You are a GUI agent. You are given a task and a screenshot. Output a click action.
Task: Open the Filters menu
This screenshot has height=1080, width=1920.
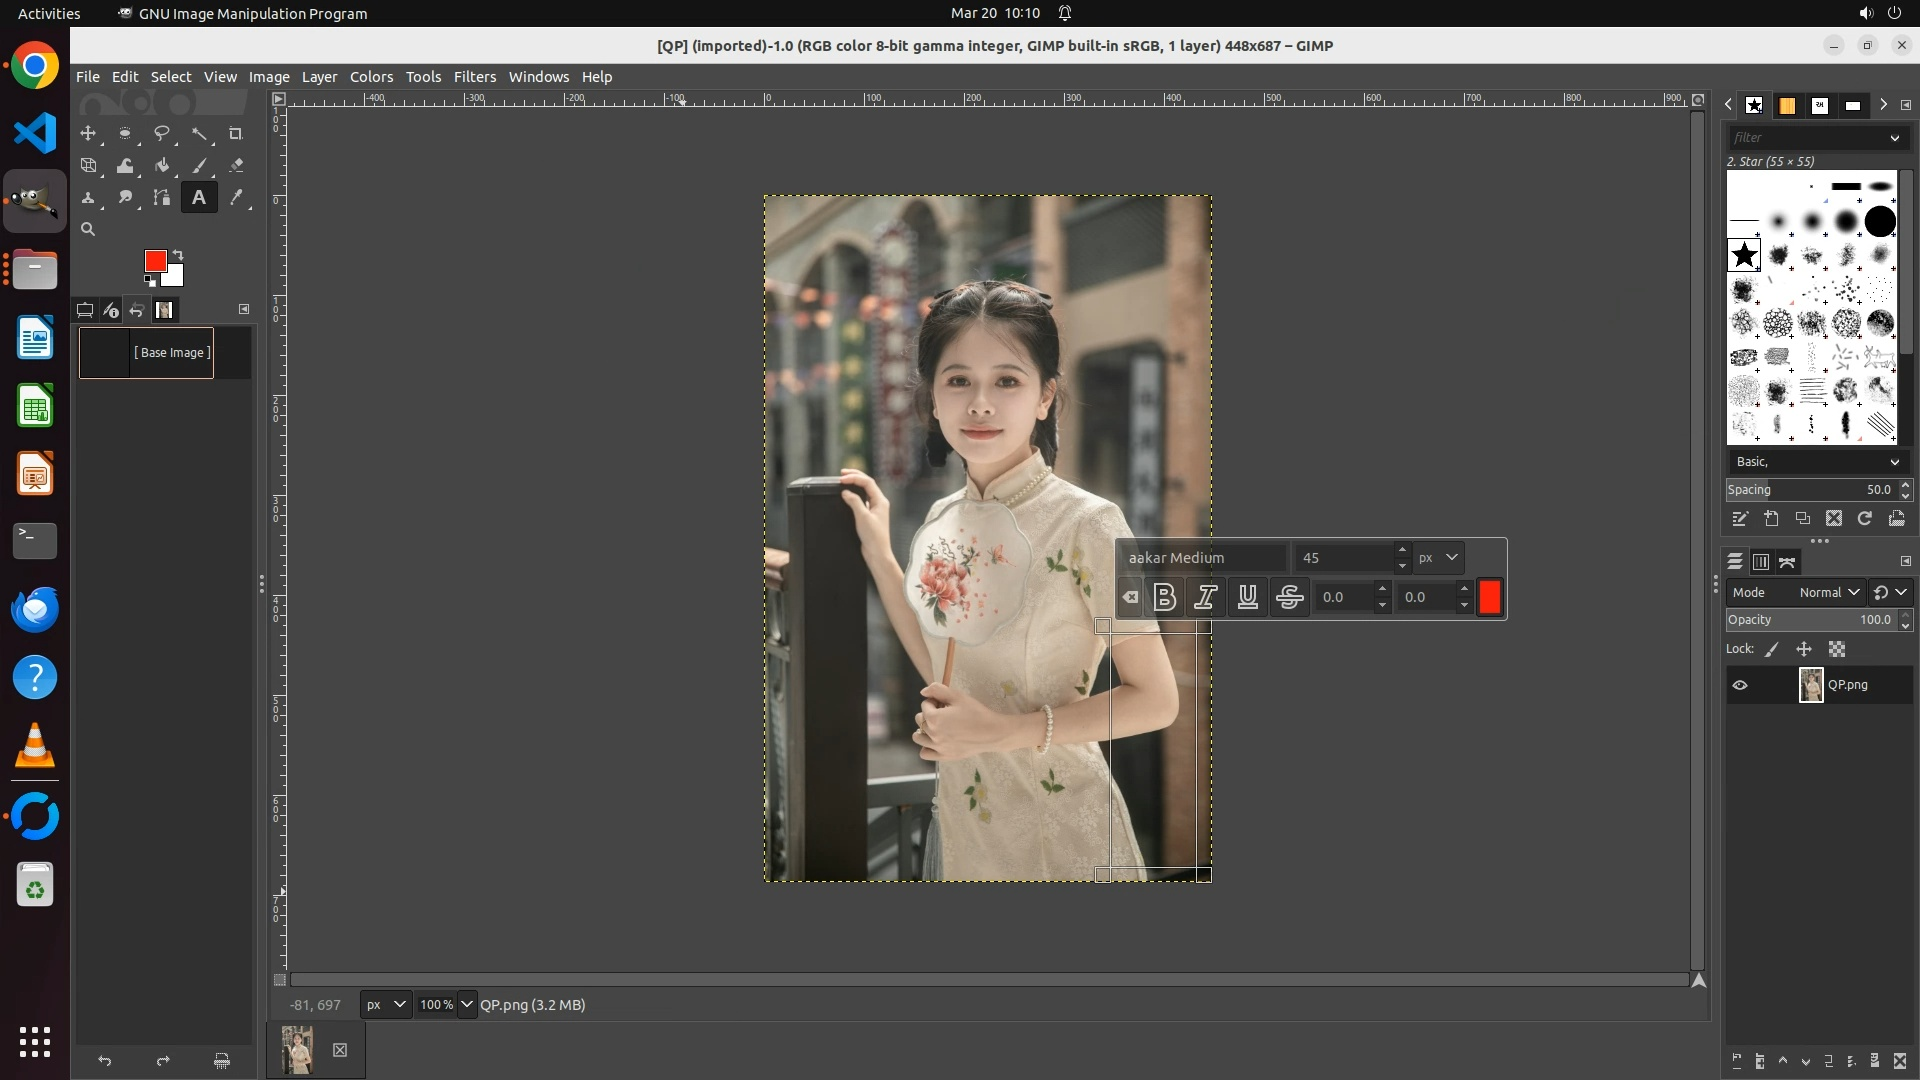[474, 77]
